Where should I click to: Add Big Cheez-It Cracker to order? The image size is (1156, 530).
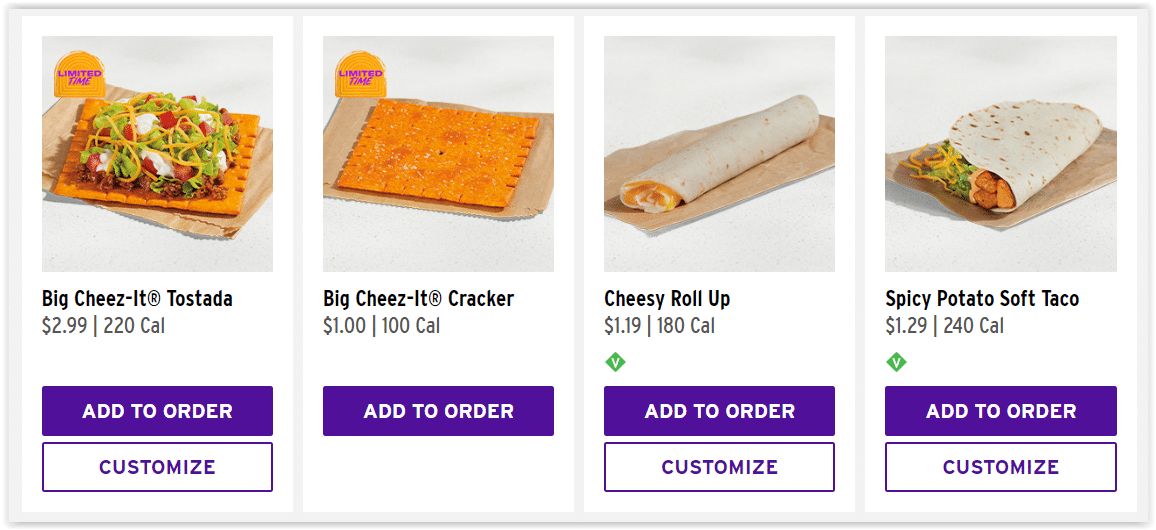tap(438, 411)
